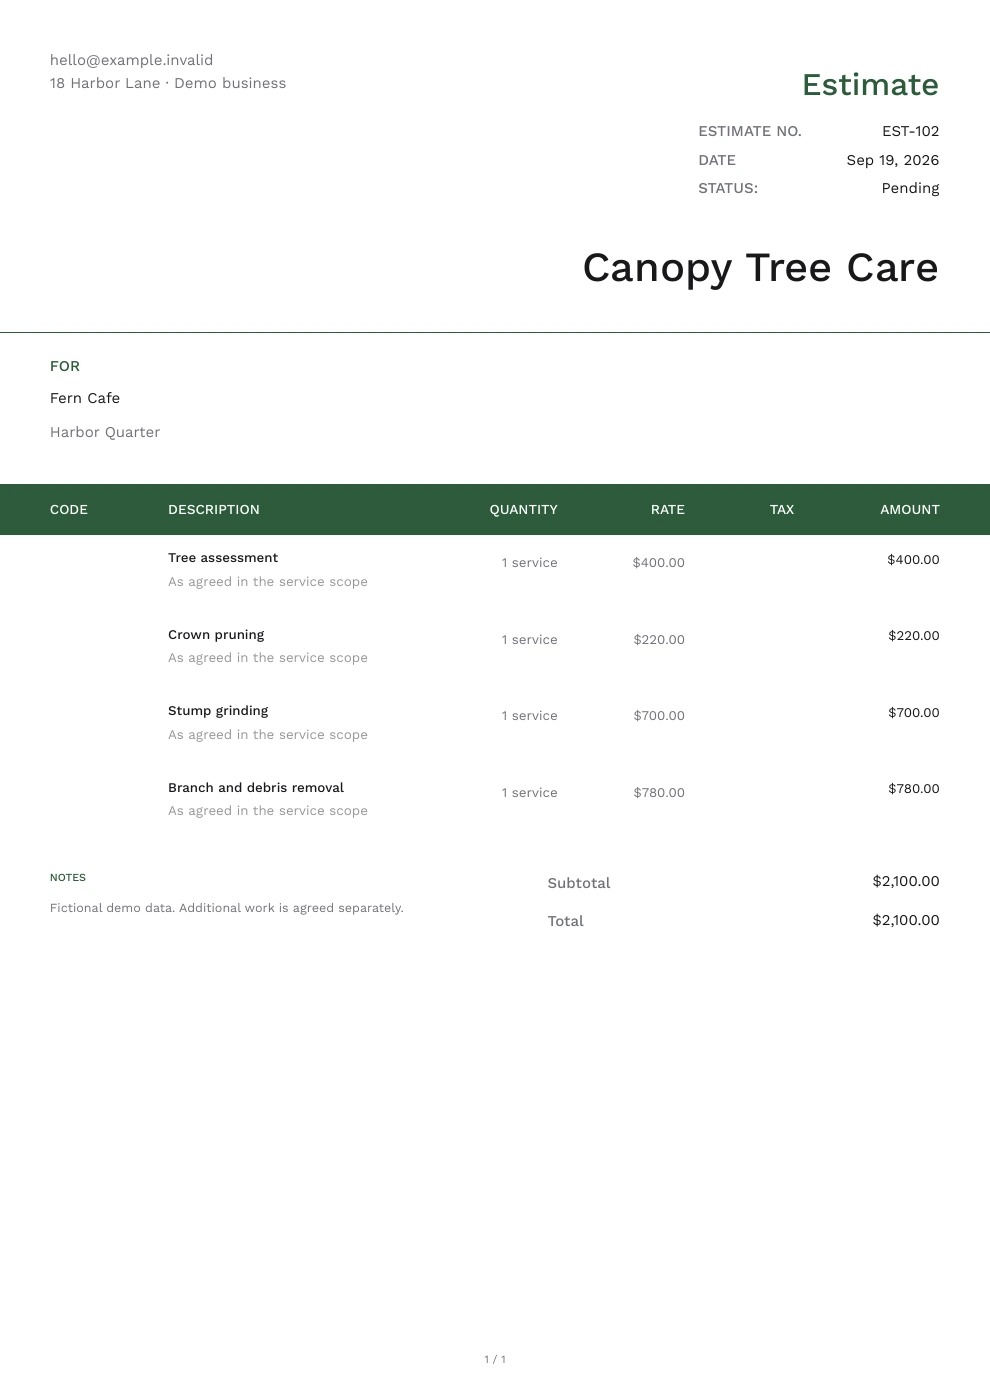990x1400 pixels.
Task: Select the 'Tree assessment' line item
Action: tap(223, 558)
